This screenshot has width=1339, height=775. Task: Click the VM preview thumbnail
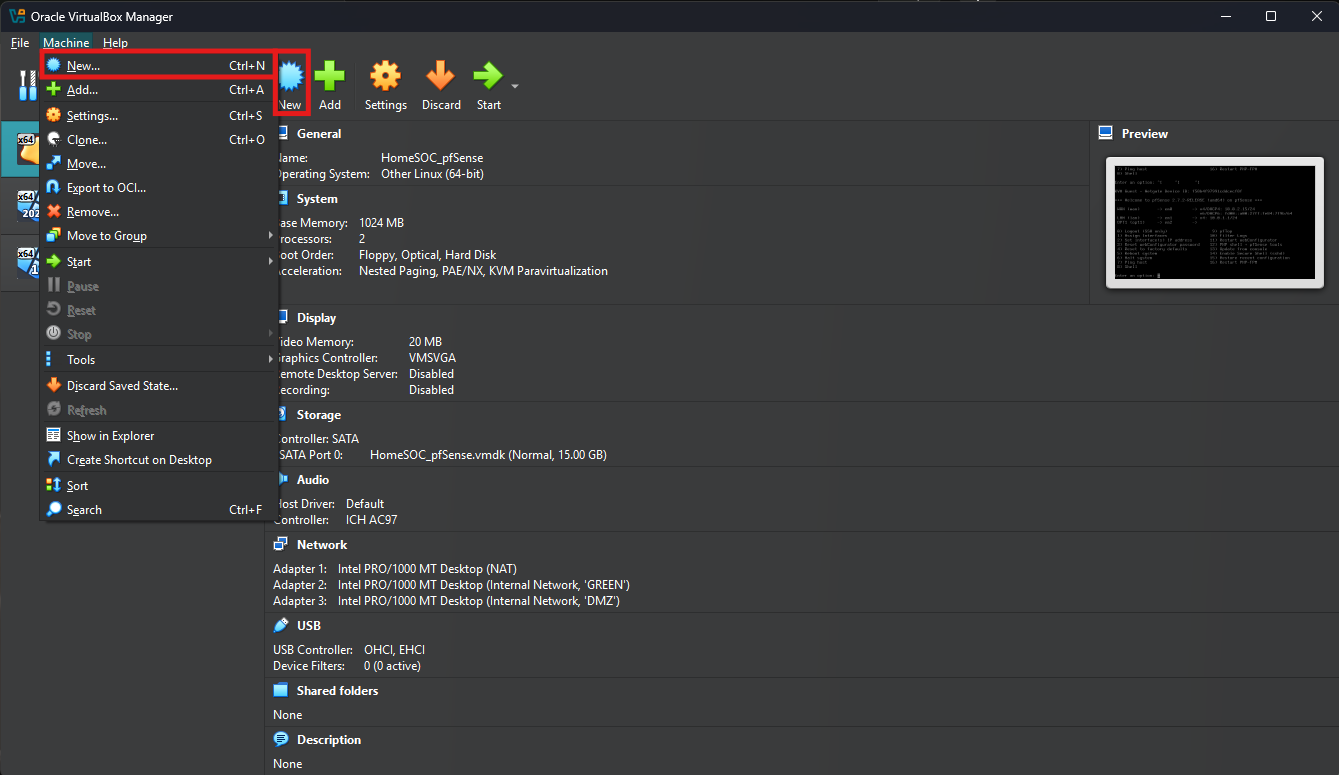pyautogui.click(x=1214, y=223)
